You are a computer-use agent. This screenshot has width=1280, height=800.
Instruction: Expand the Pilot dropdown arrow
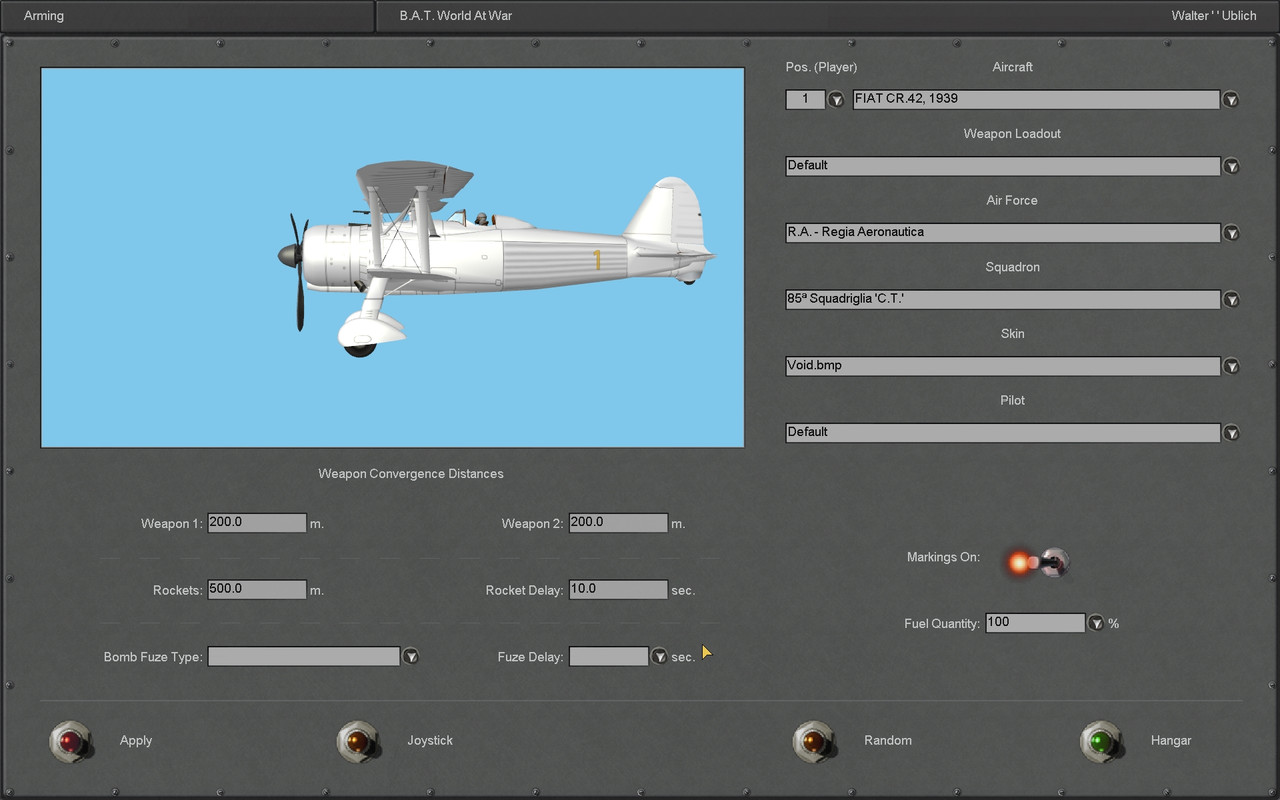point(1231,433)
